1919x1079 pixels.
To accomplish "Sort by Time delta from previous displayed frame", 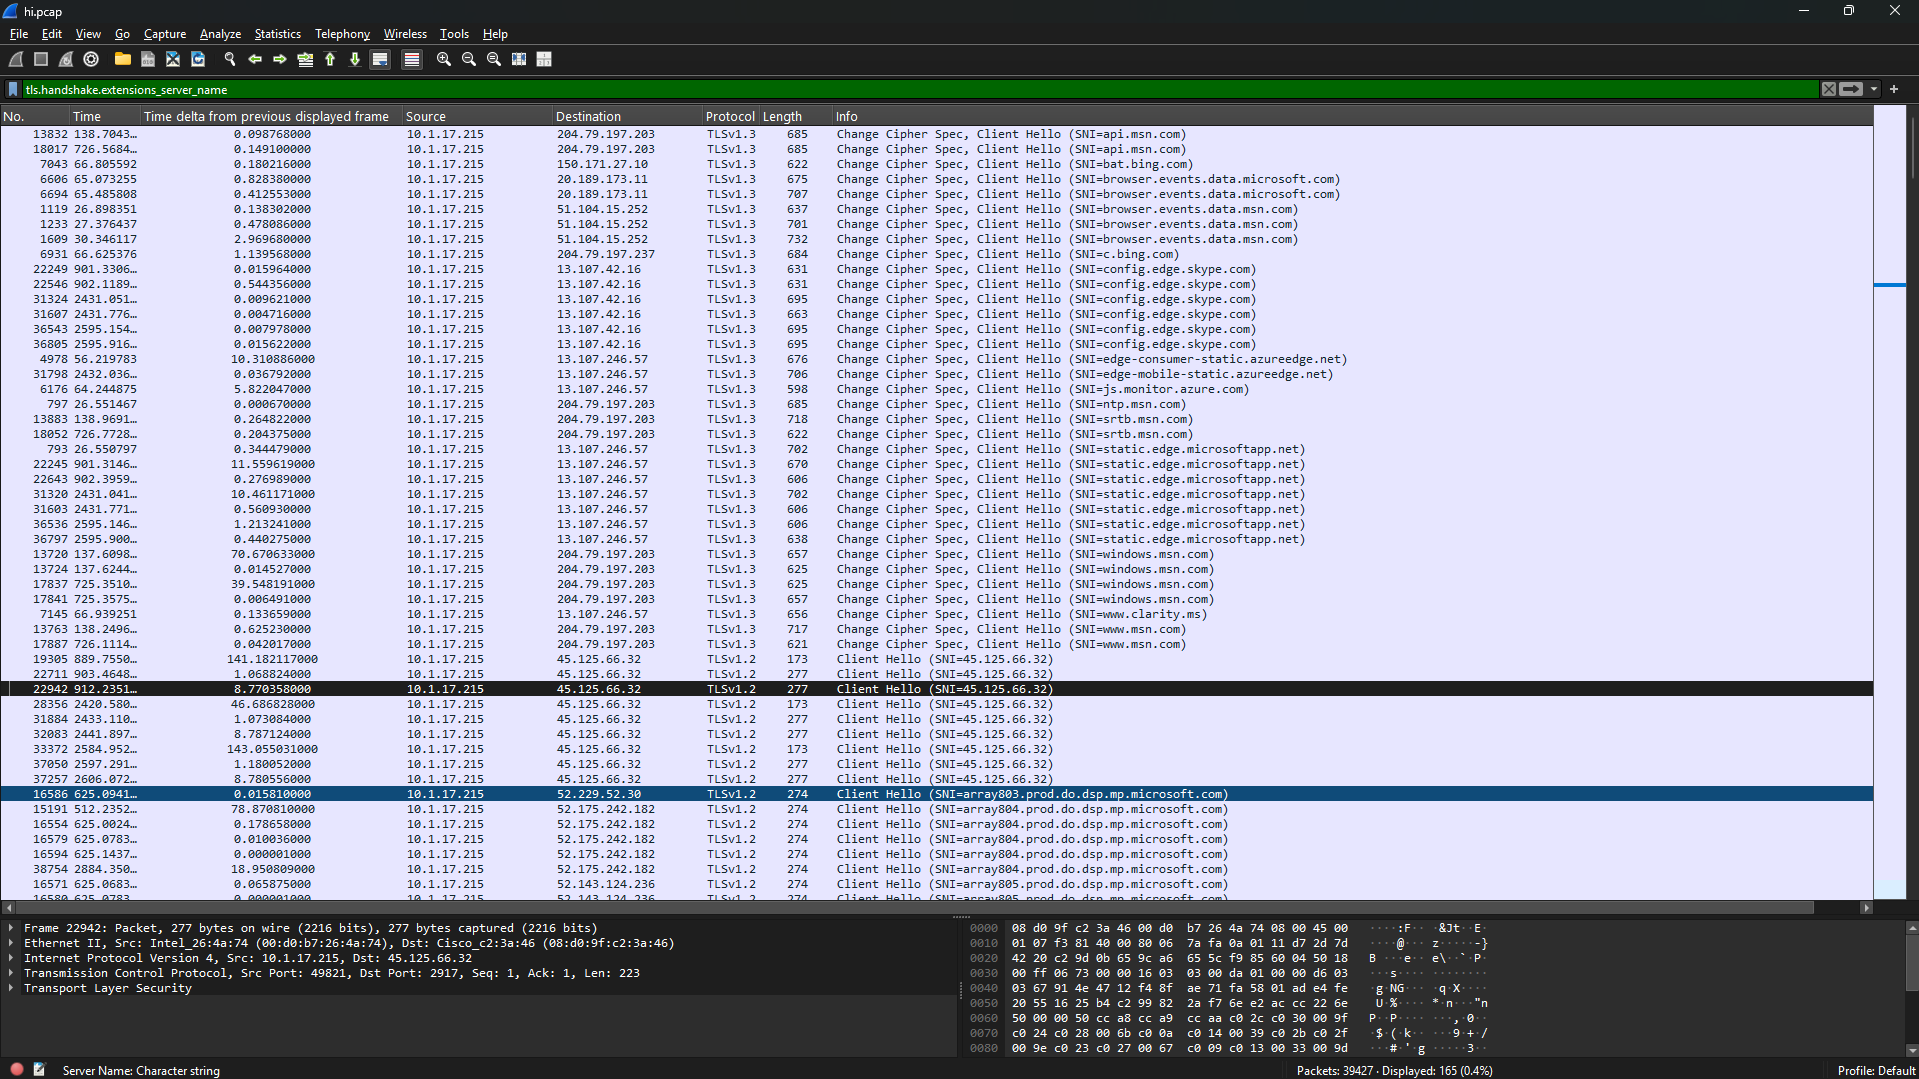I will [272, 116].
